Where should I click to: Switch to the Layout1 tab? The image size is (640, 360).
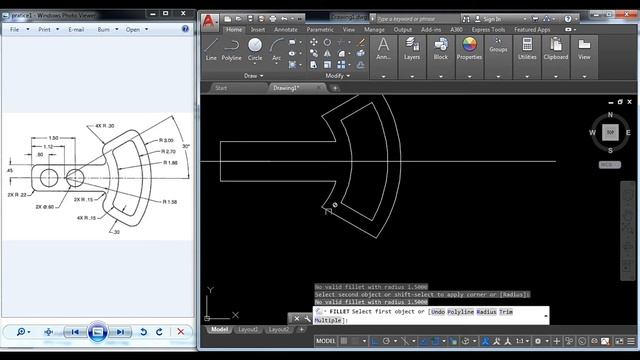(x=248, y=329)
